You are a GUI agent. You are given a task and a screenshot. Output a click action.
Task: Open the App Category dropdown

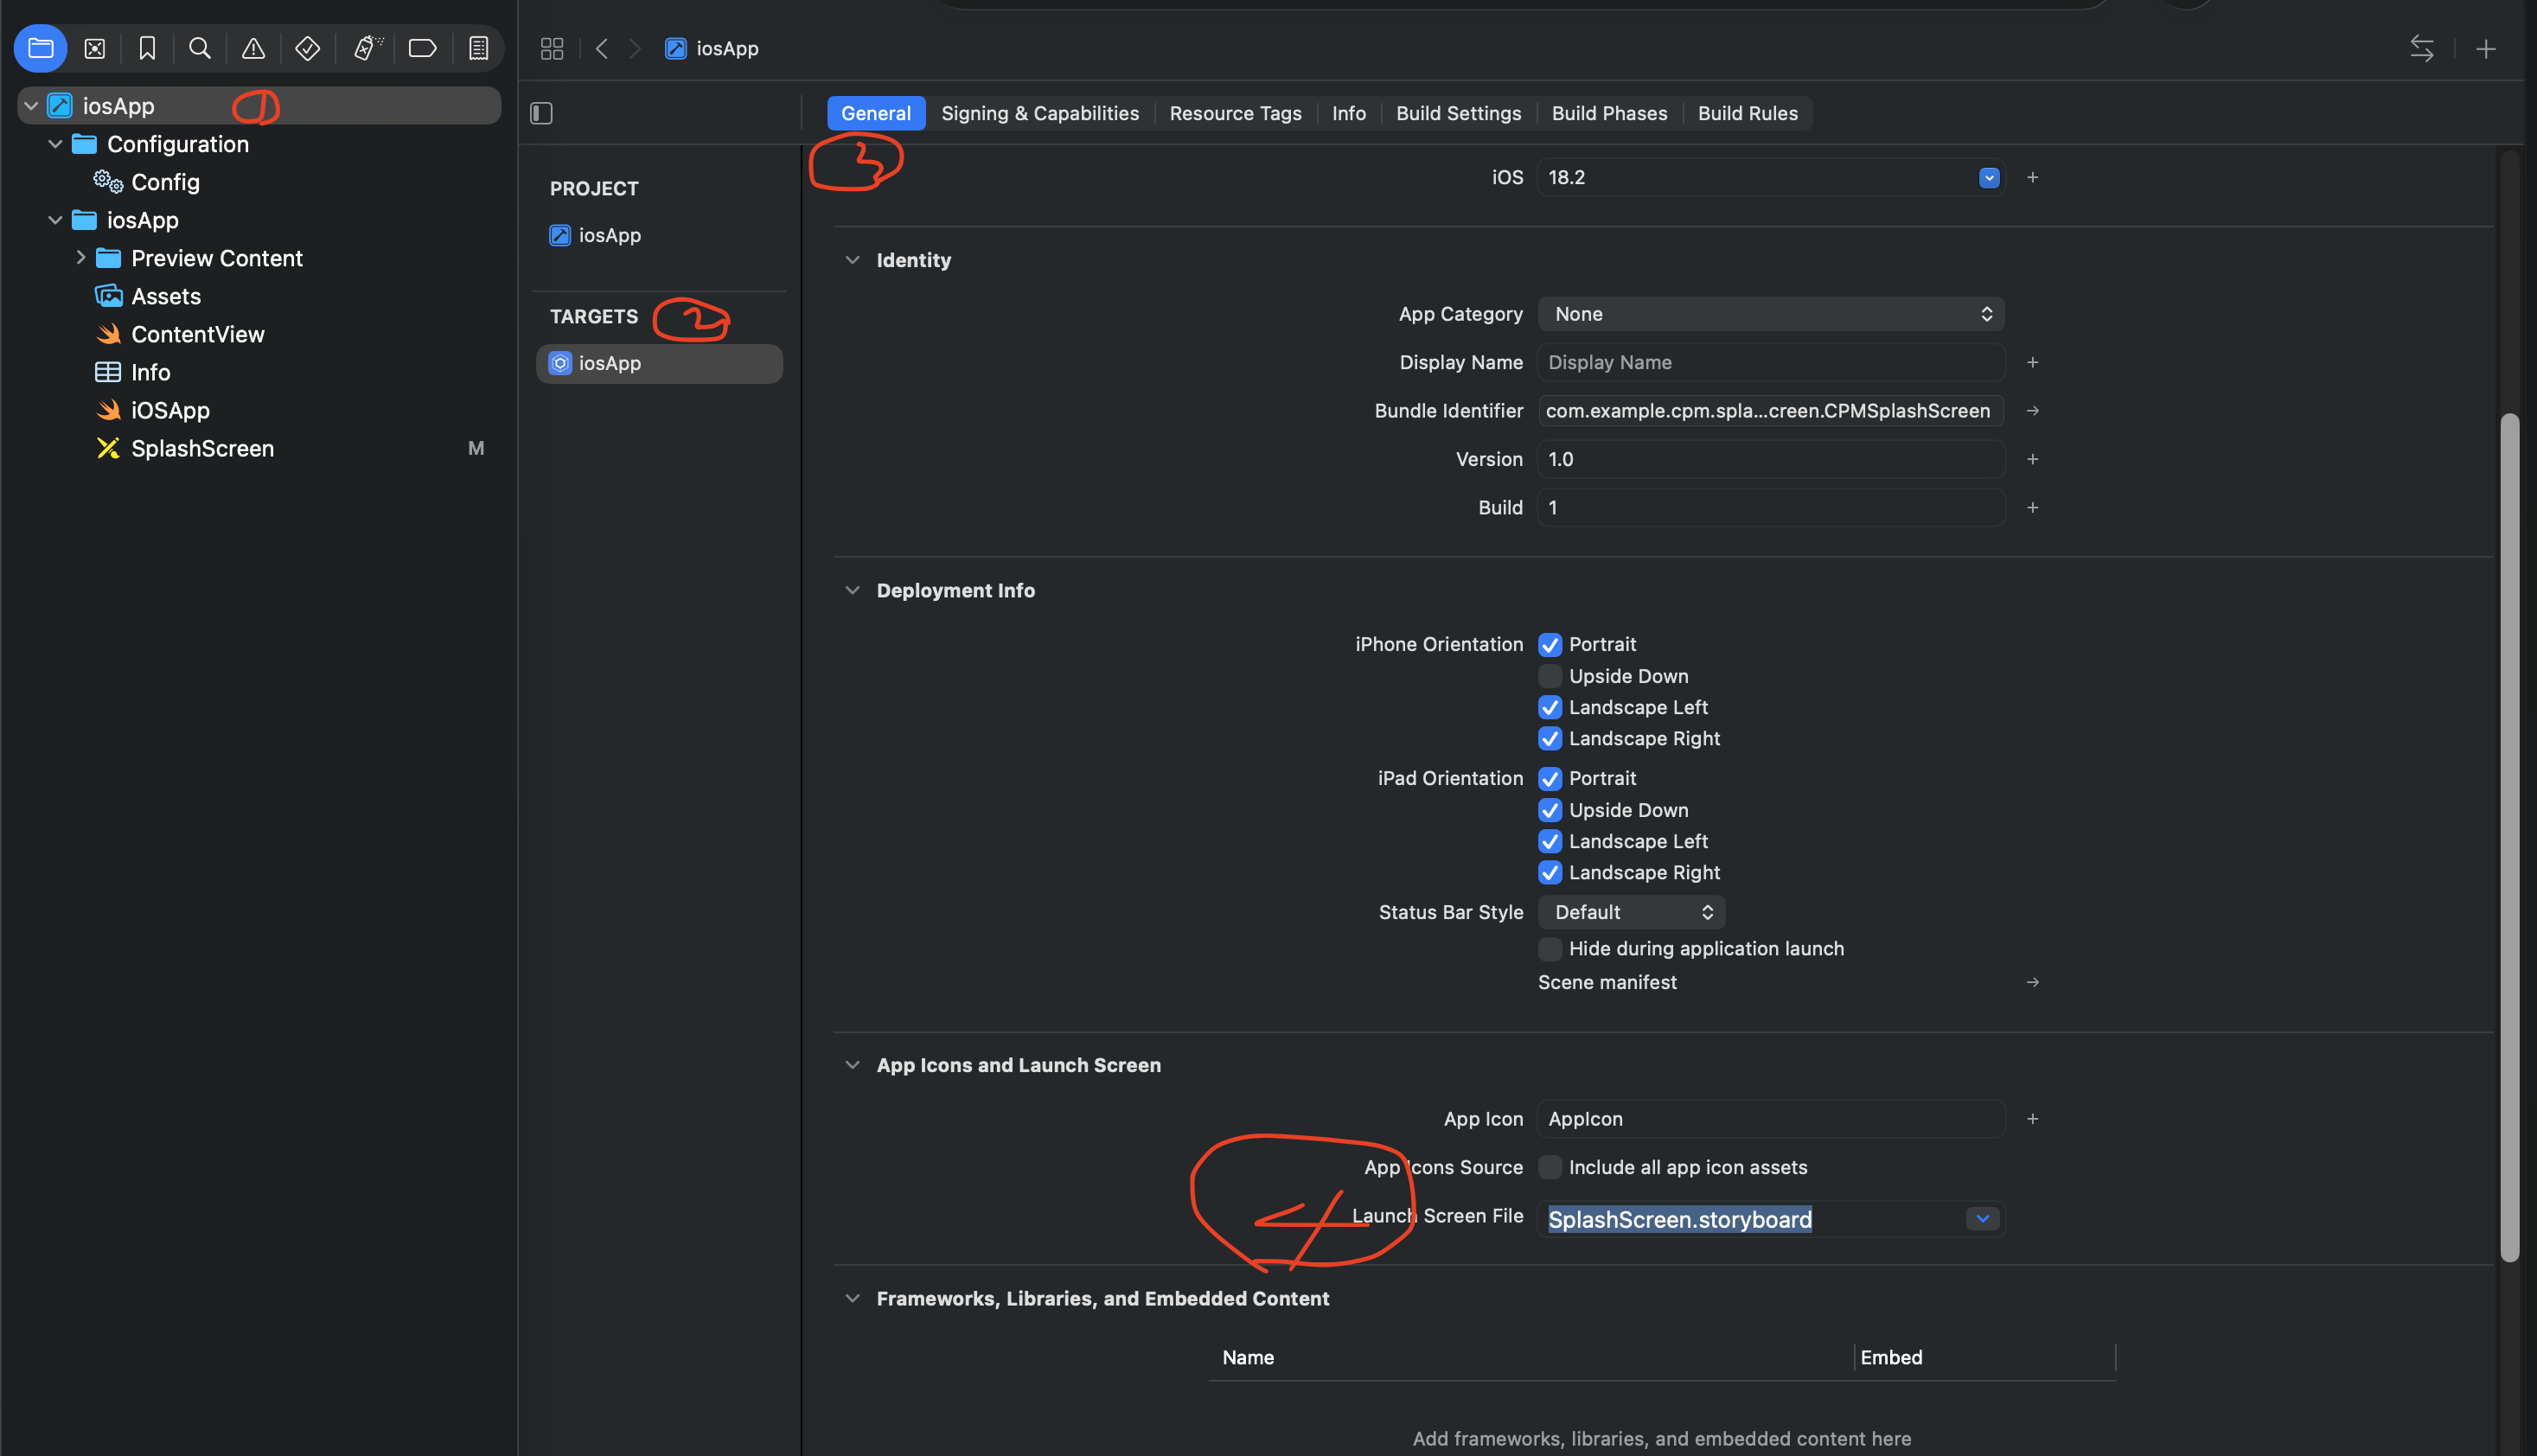tap(1770, 314)
